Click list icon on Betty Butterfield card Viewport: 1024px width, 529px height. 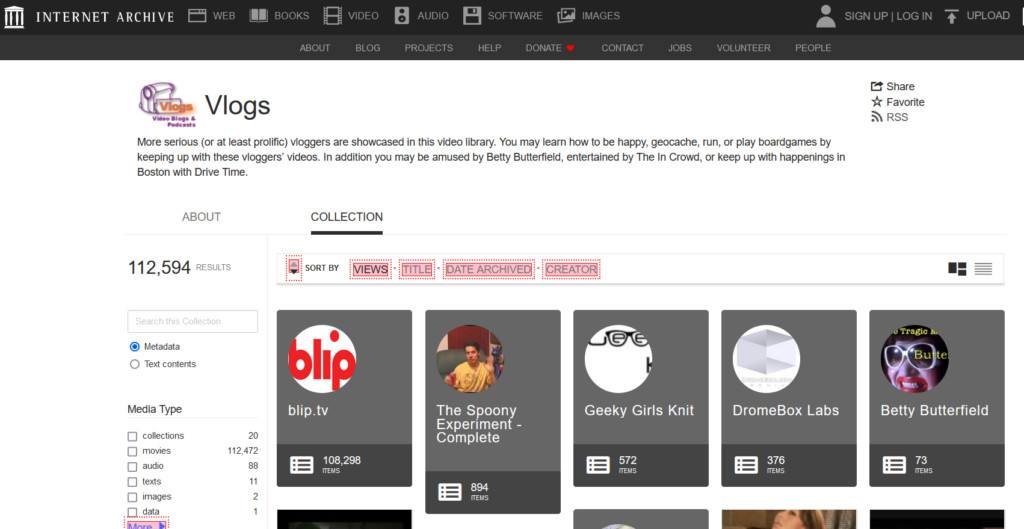(894, 465)
